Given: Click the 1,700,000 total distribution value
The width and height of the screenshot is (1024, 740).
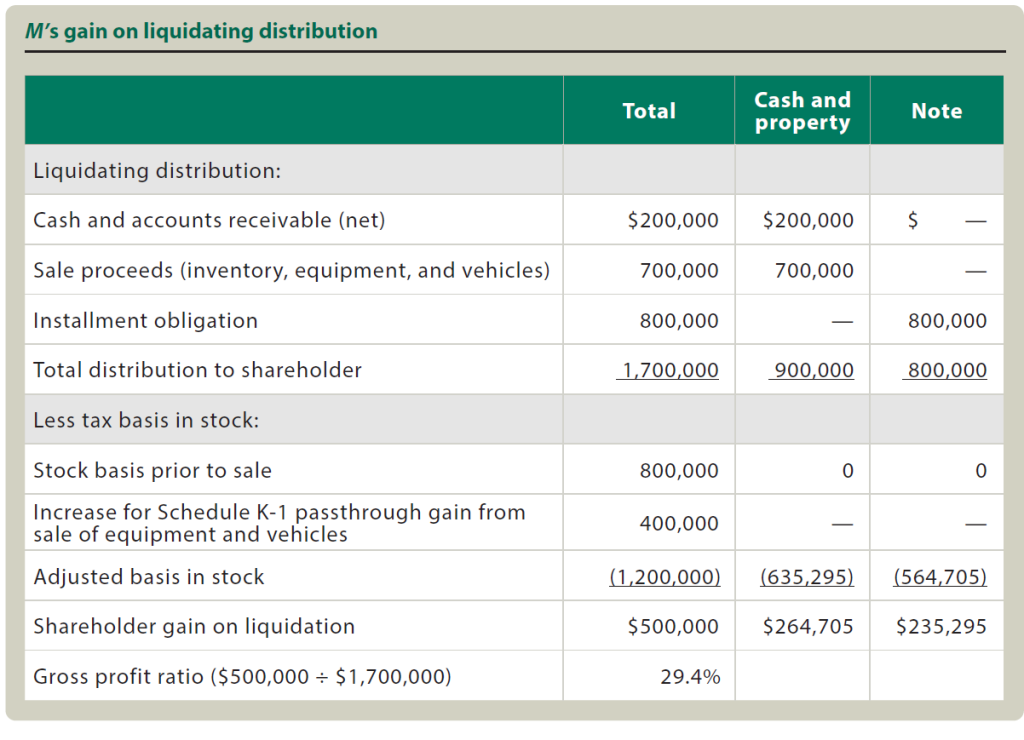Looking at the screenshot, I should click(670, 370).
